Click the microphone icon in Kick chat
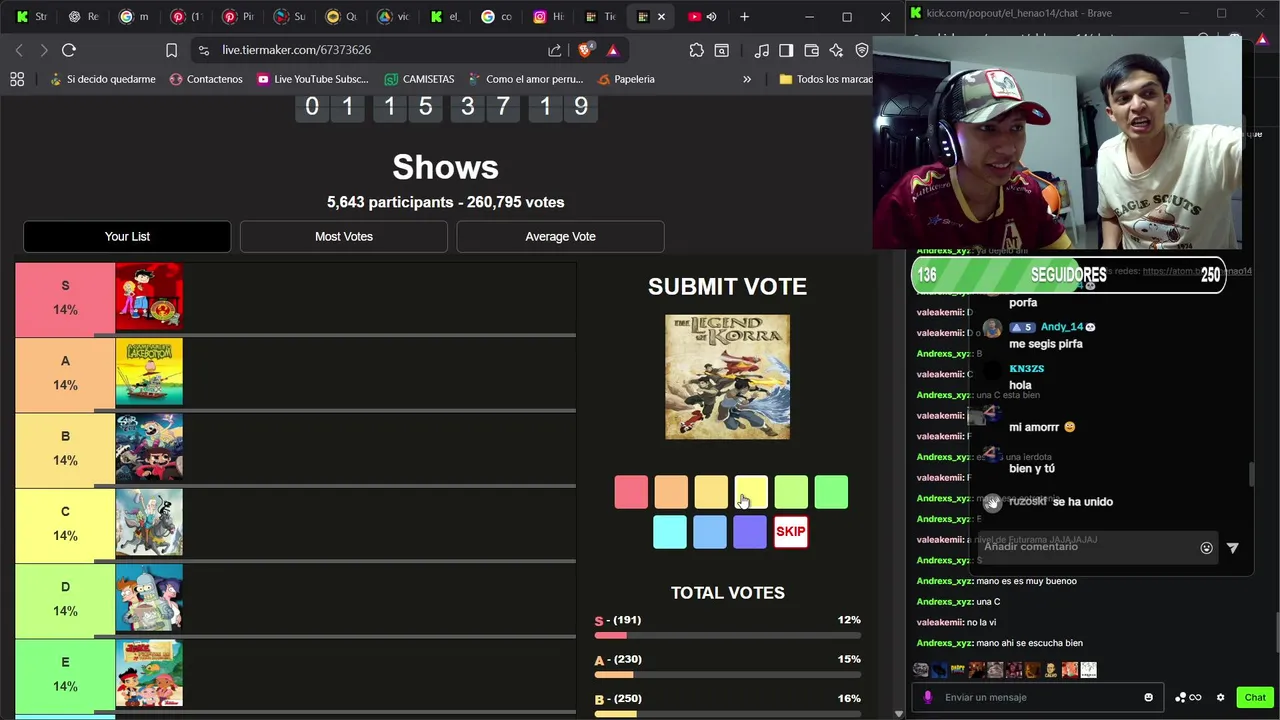 (928, 697)
